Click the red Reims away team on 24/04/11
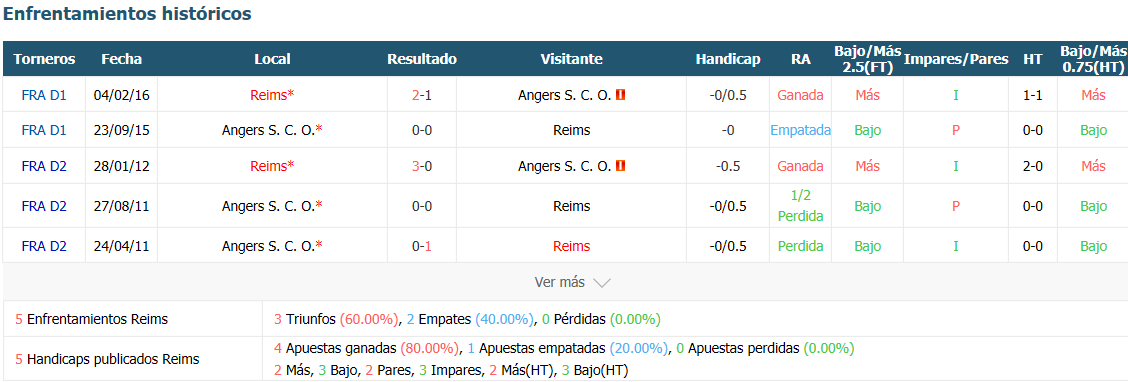1128x382 pixels. [x=572, y=246]
